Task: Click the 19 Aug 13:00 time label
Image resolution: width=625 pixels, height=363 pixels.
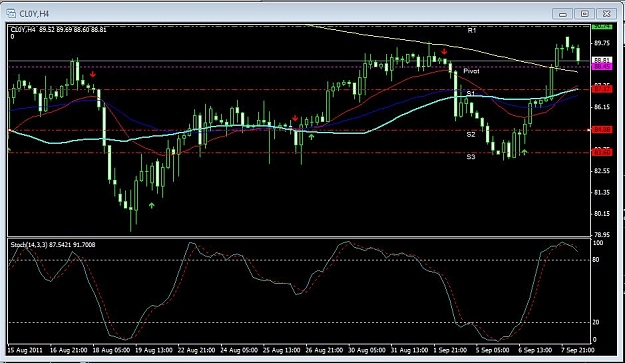Action: pos(154,350)
